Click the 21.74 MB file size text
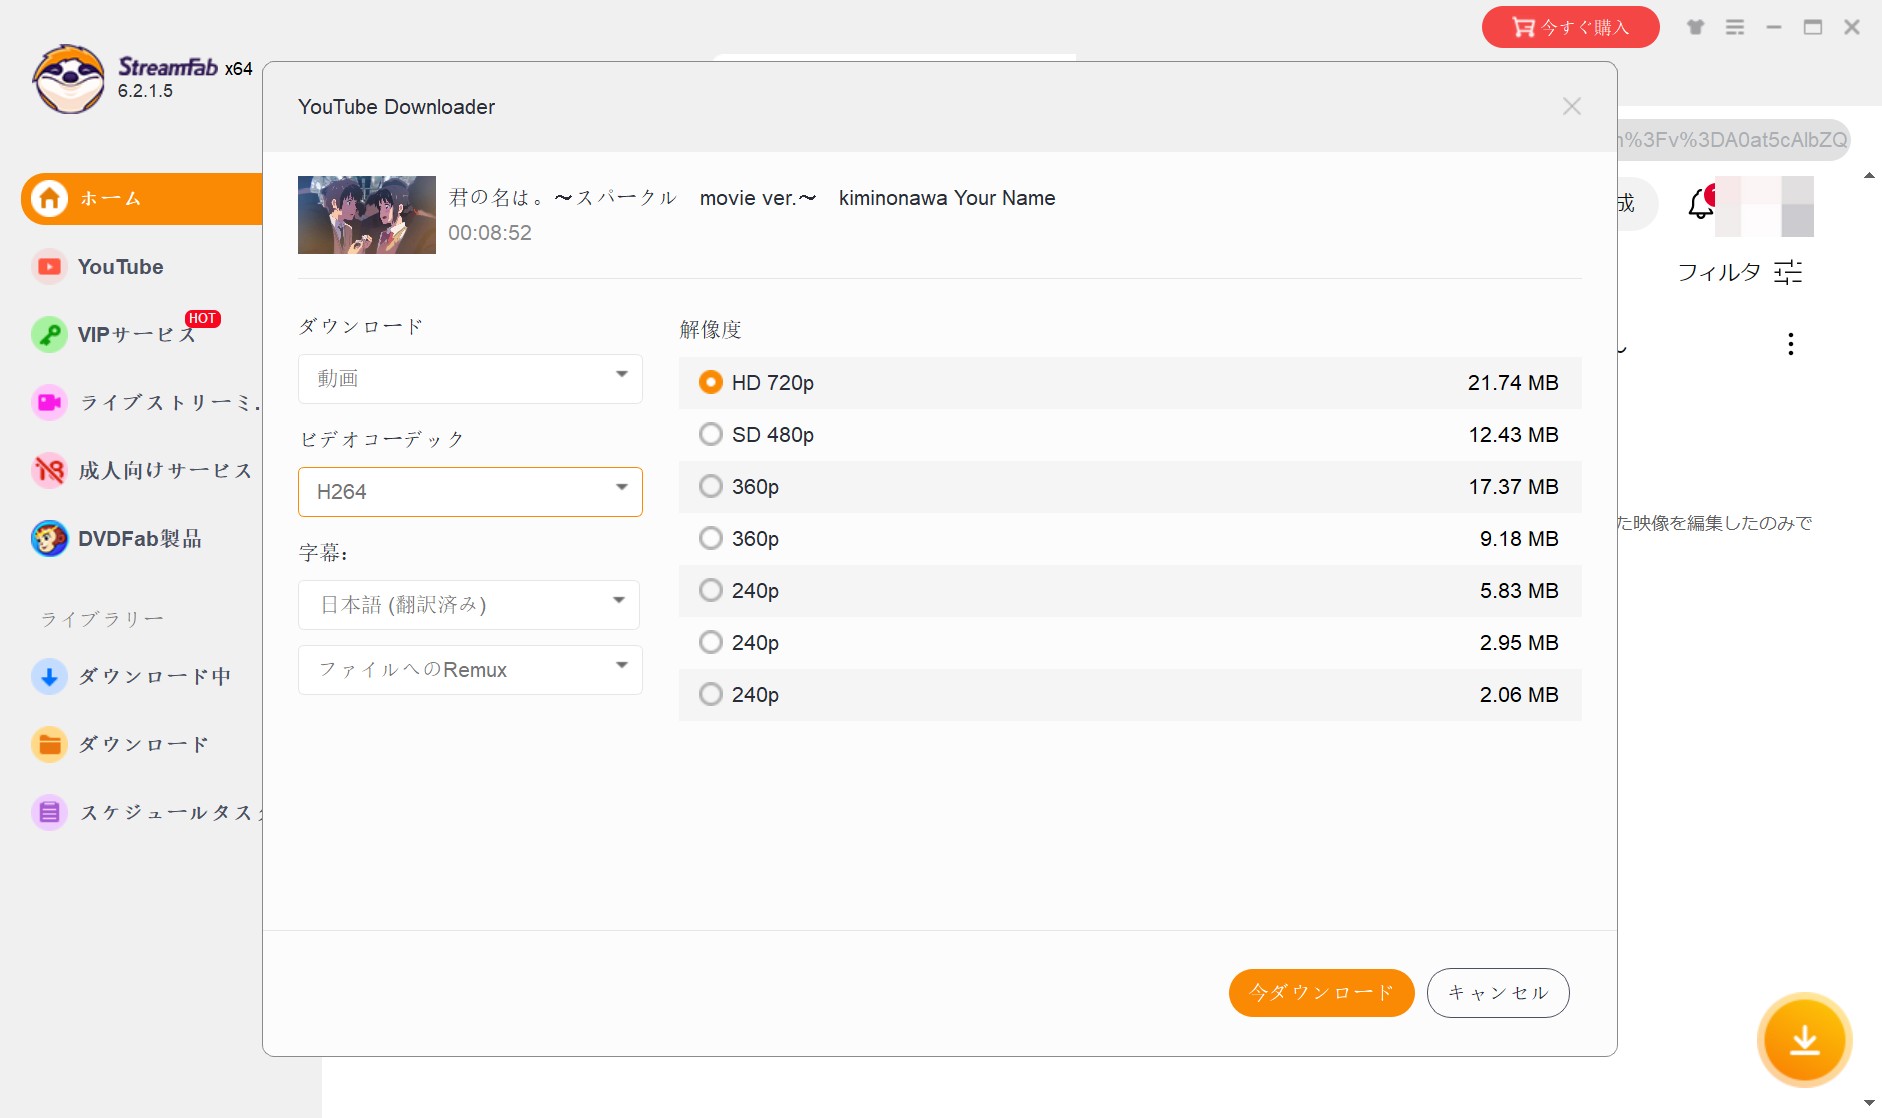This screenshot has width=1882, height=1118. [x=1513, y=383]
